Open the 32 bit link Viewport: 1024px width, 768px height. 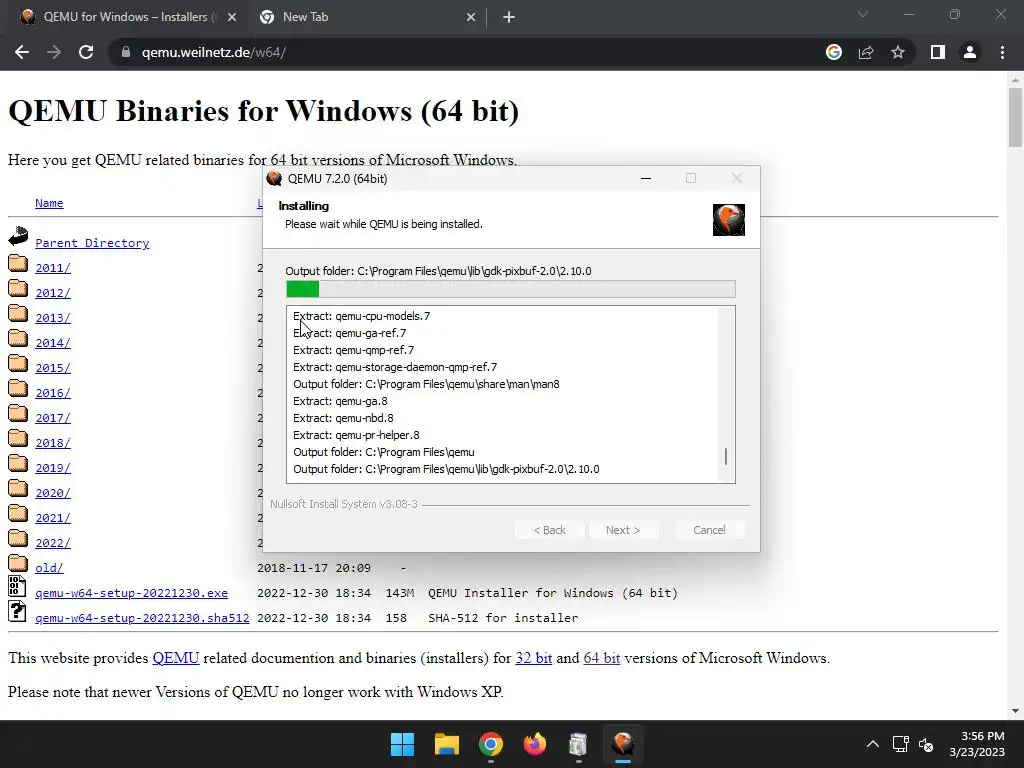[x=534, y=658]
